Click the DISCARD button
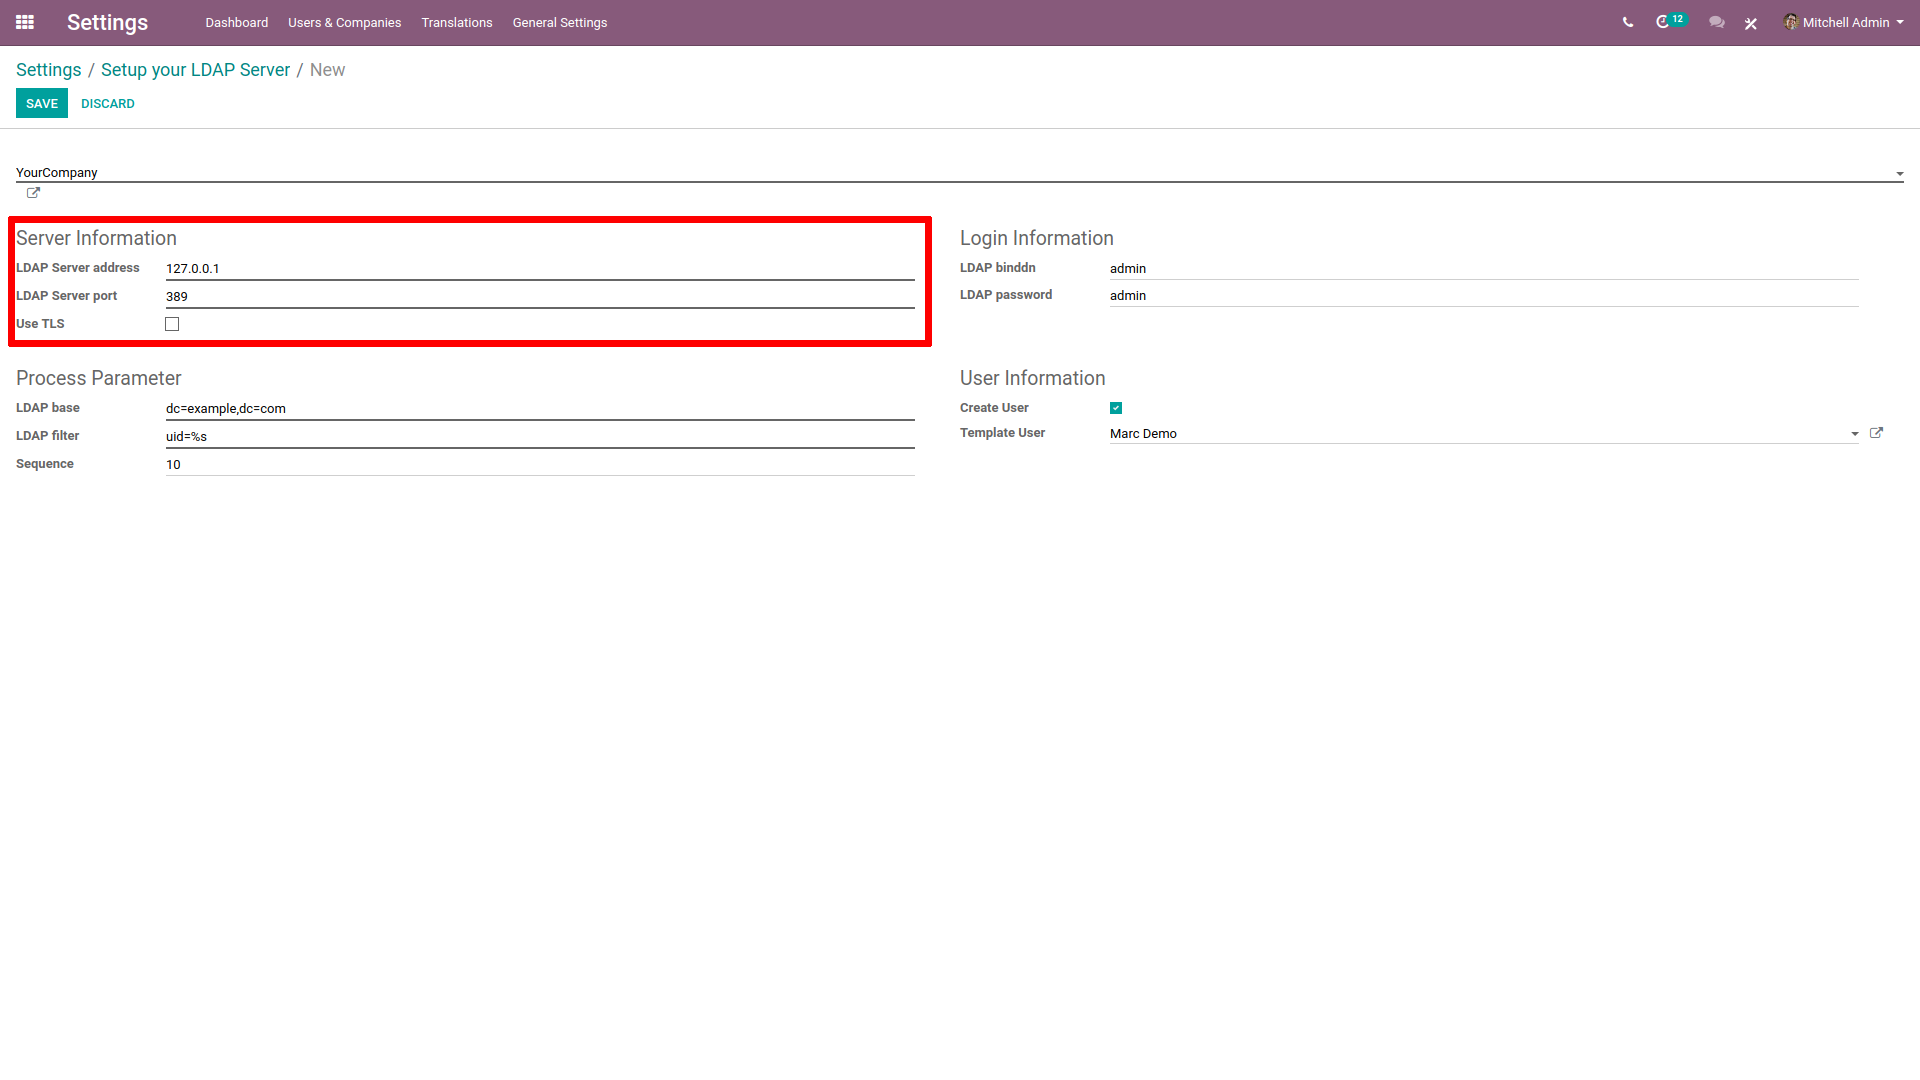This screenshot has width=1920, height=1080. coord(104,103)
